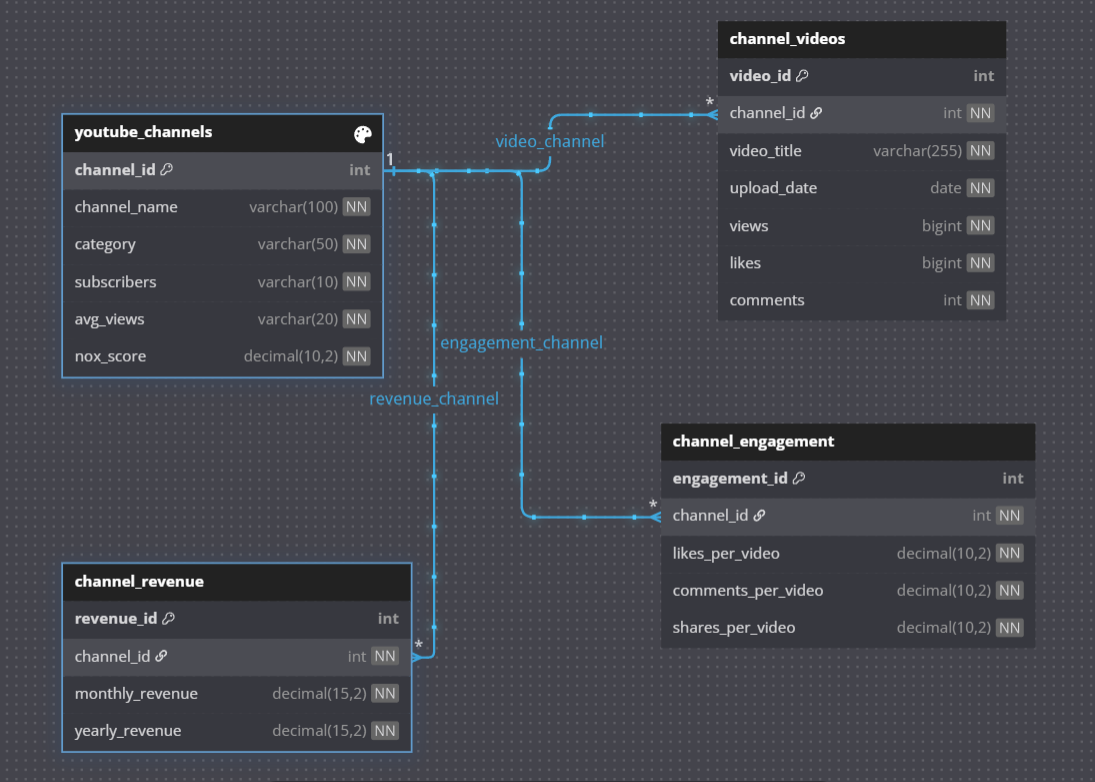Select the revenue_id field name
This screenshot has width=1095, height=782.
point(116,618)
